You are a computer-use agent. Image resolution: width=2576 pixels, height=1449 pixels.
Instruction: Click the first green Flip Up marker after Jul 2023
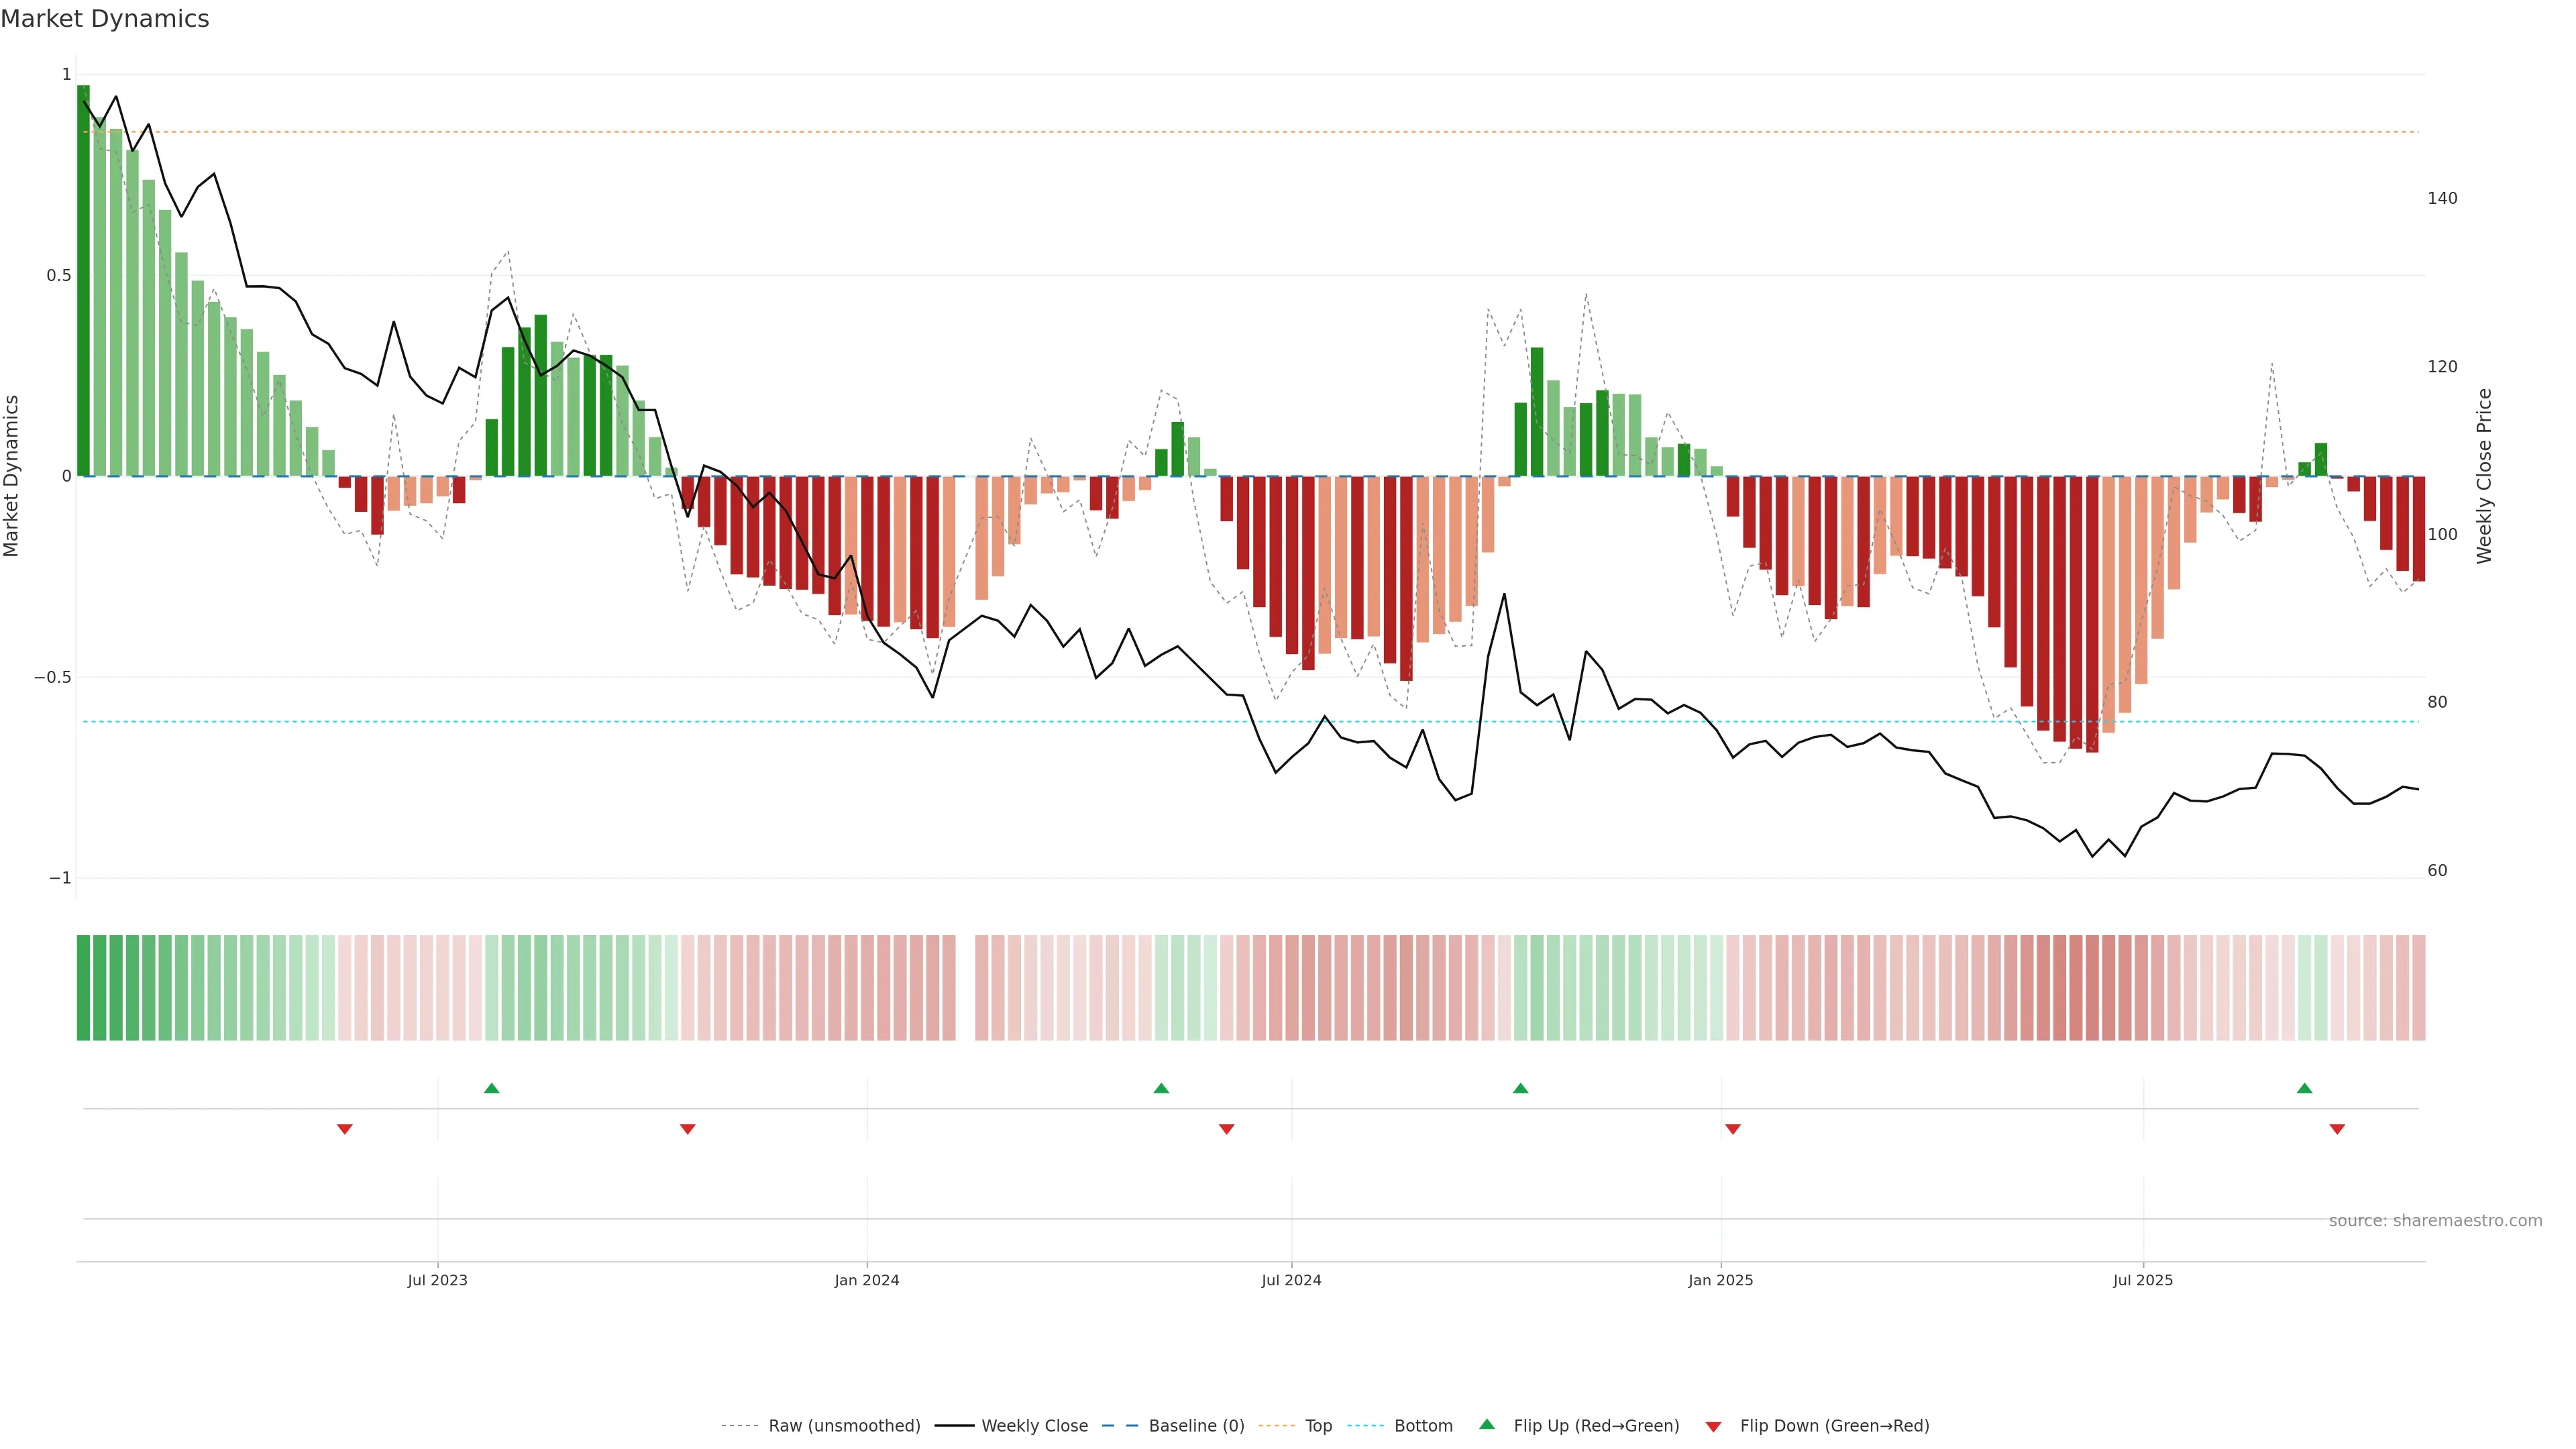pyautogui.click(x=491, y=1088)
